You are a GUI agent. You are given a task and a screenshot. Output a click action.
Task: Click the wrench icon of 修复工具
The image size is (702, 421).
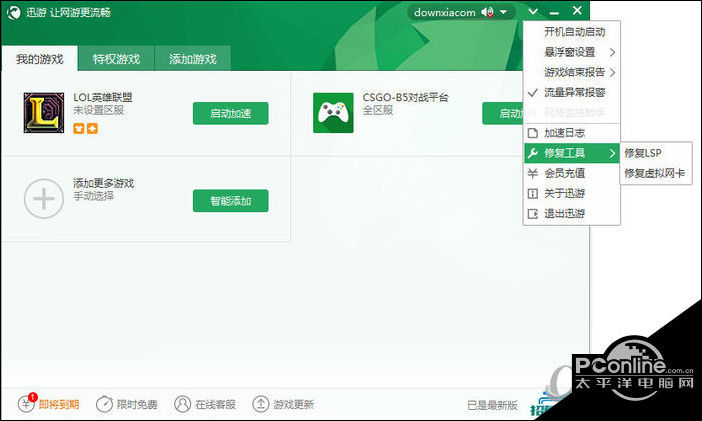click(x=533, y=153)
